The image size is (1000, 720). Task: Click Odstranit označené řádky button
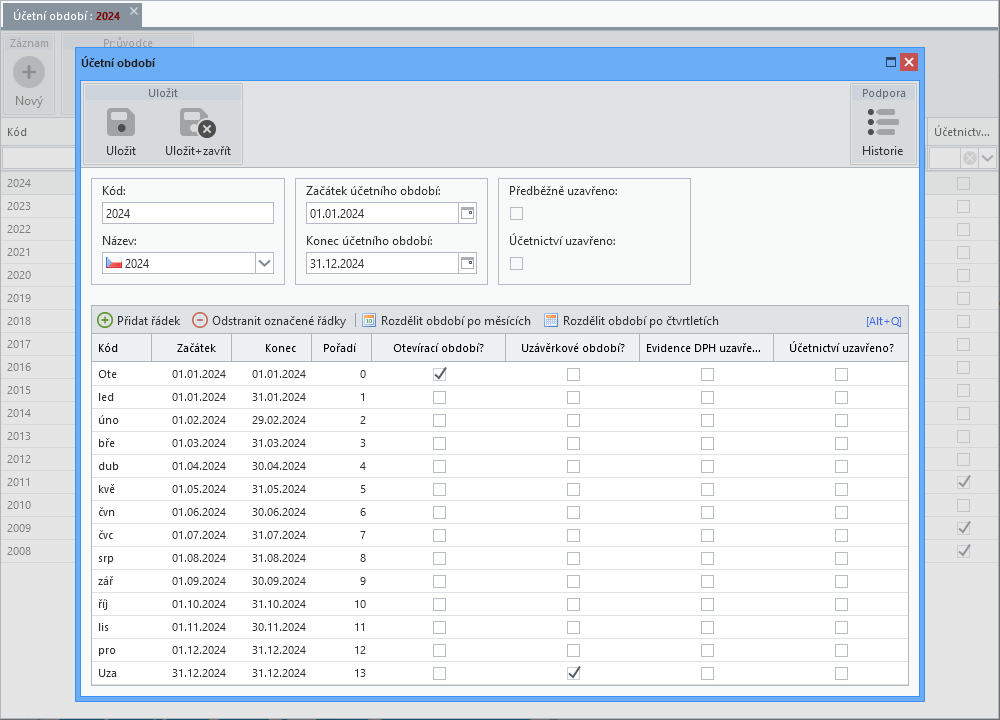269,320
